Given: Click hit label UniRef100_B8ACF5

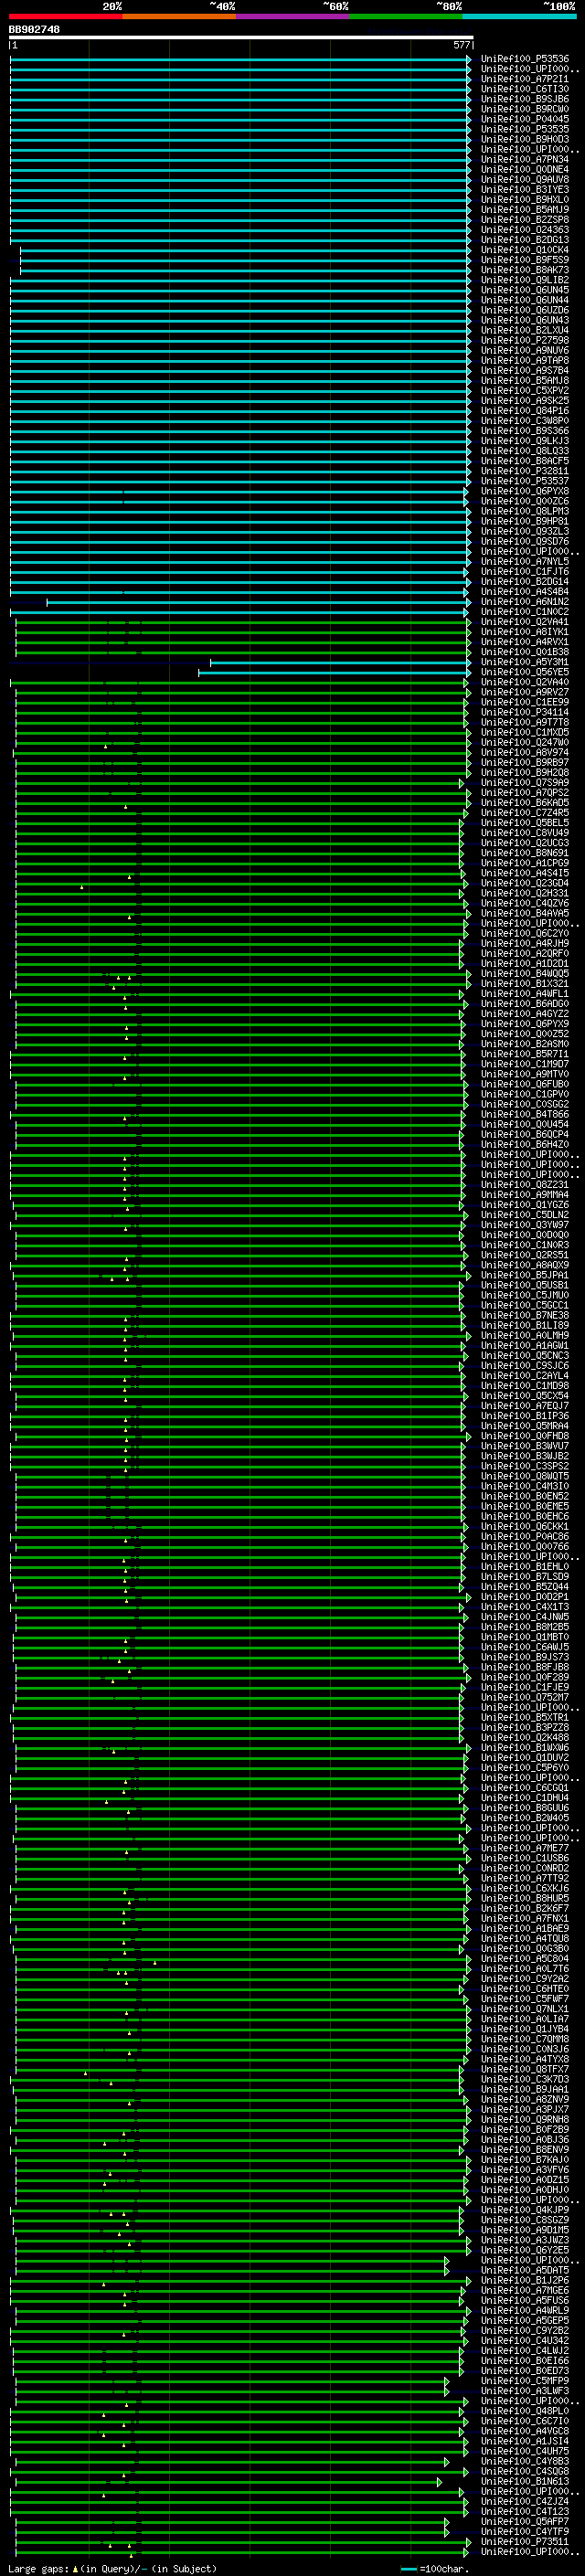Looking at the screenshot, I should click(525, 461).
